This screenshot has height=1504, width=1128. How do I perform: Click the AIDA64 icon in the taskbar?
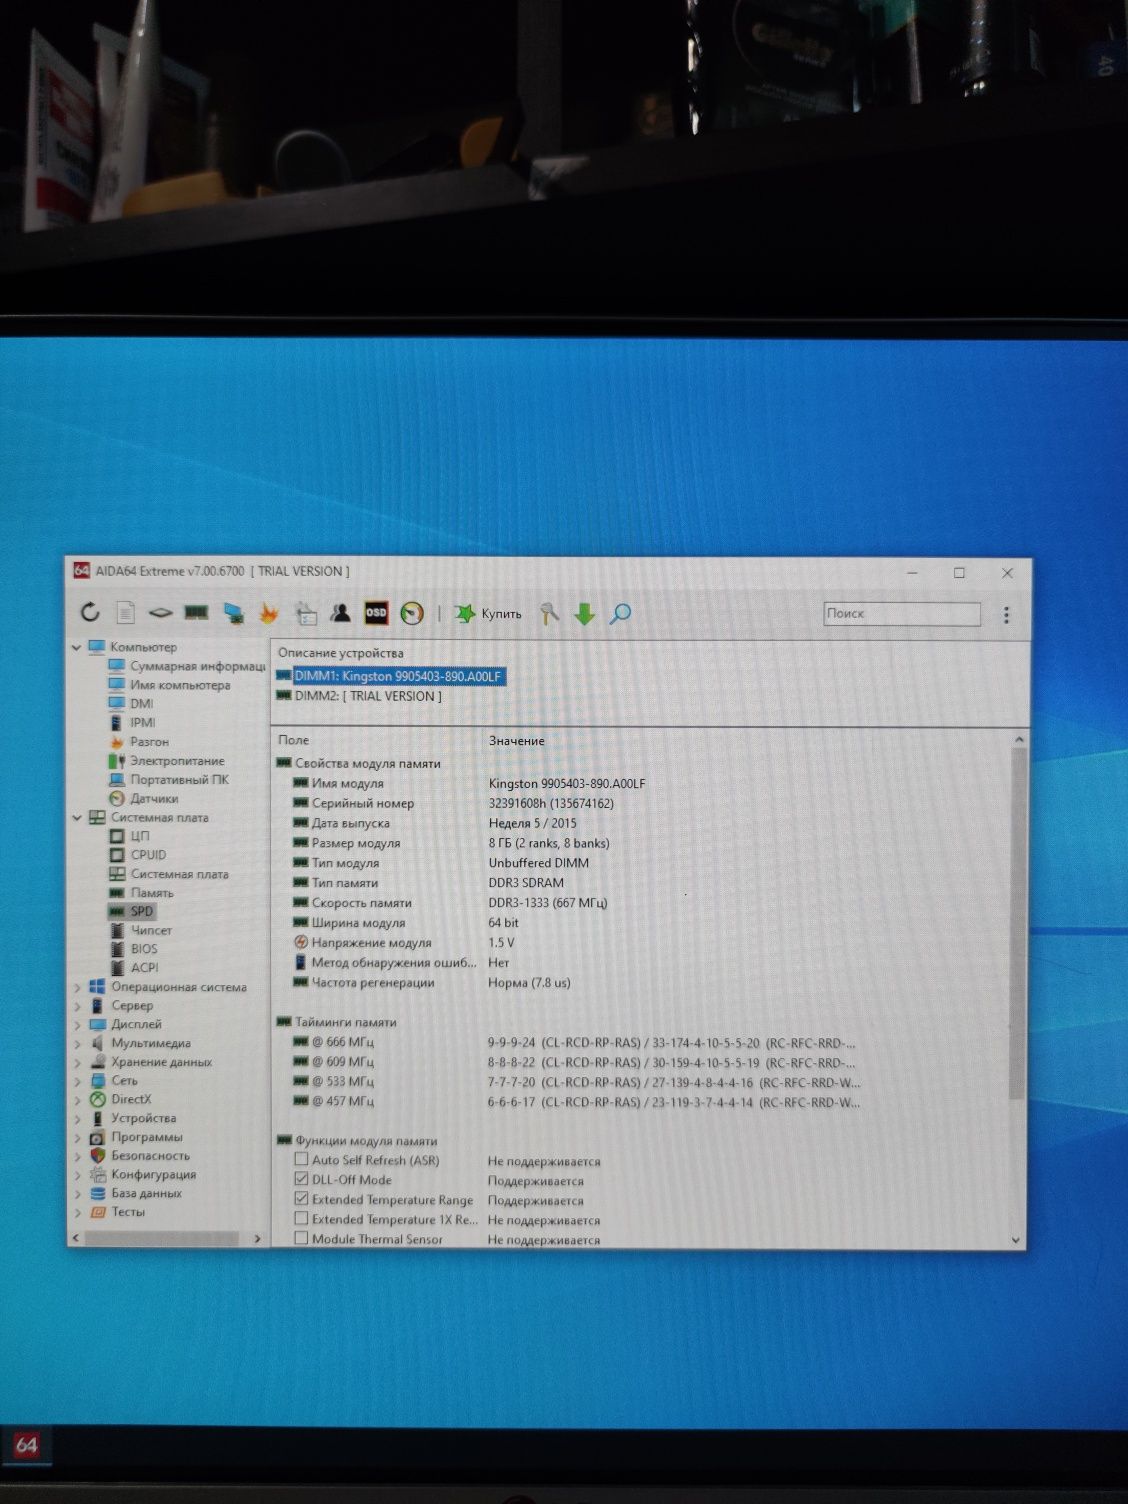click(26, 1445)
